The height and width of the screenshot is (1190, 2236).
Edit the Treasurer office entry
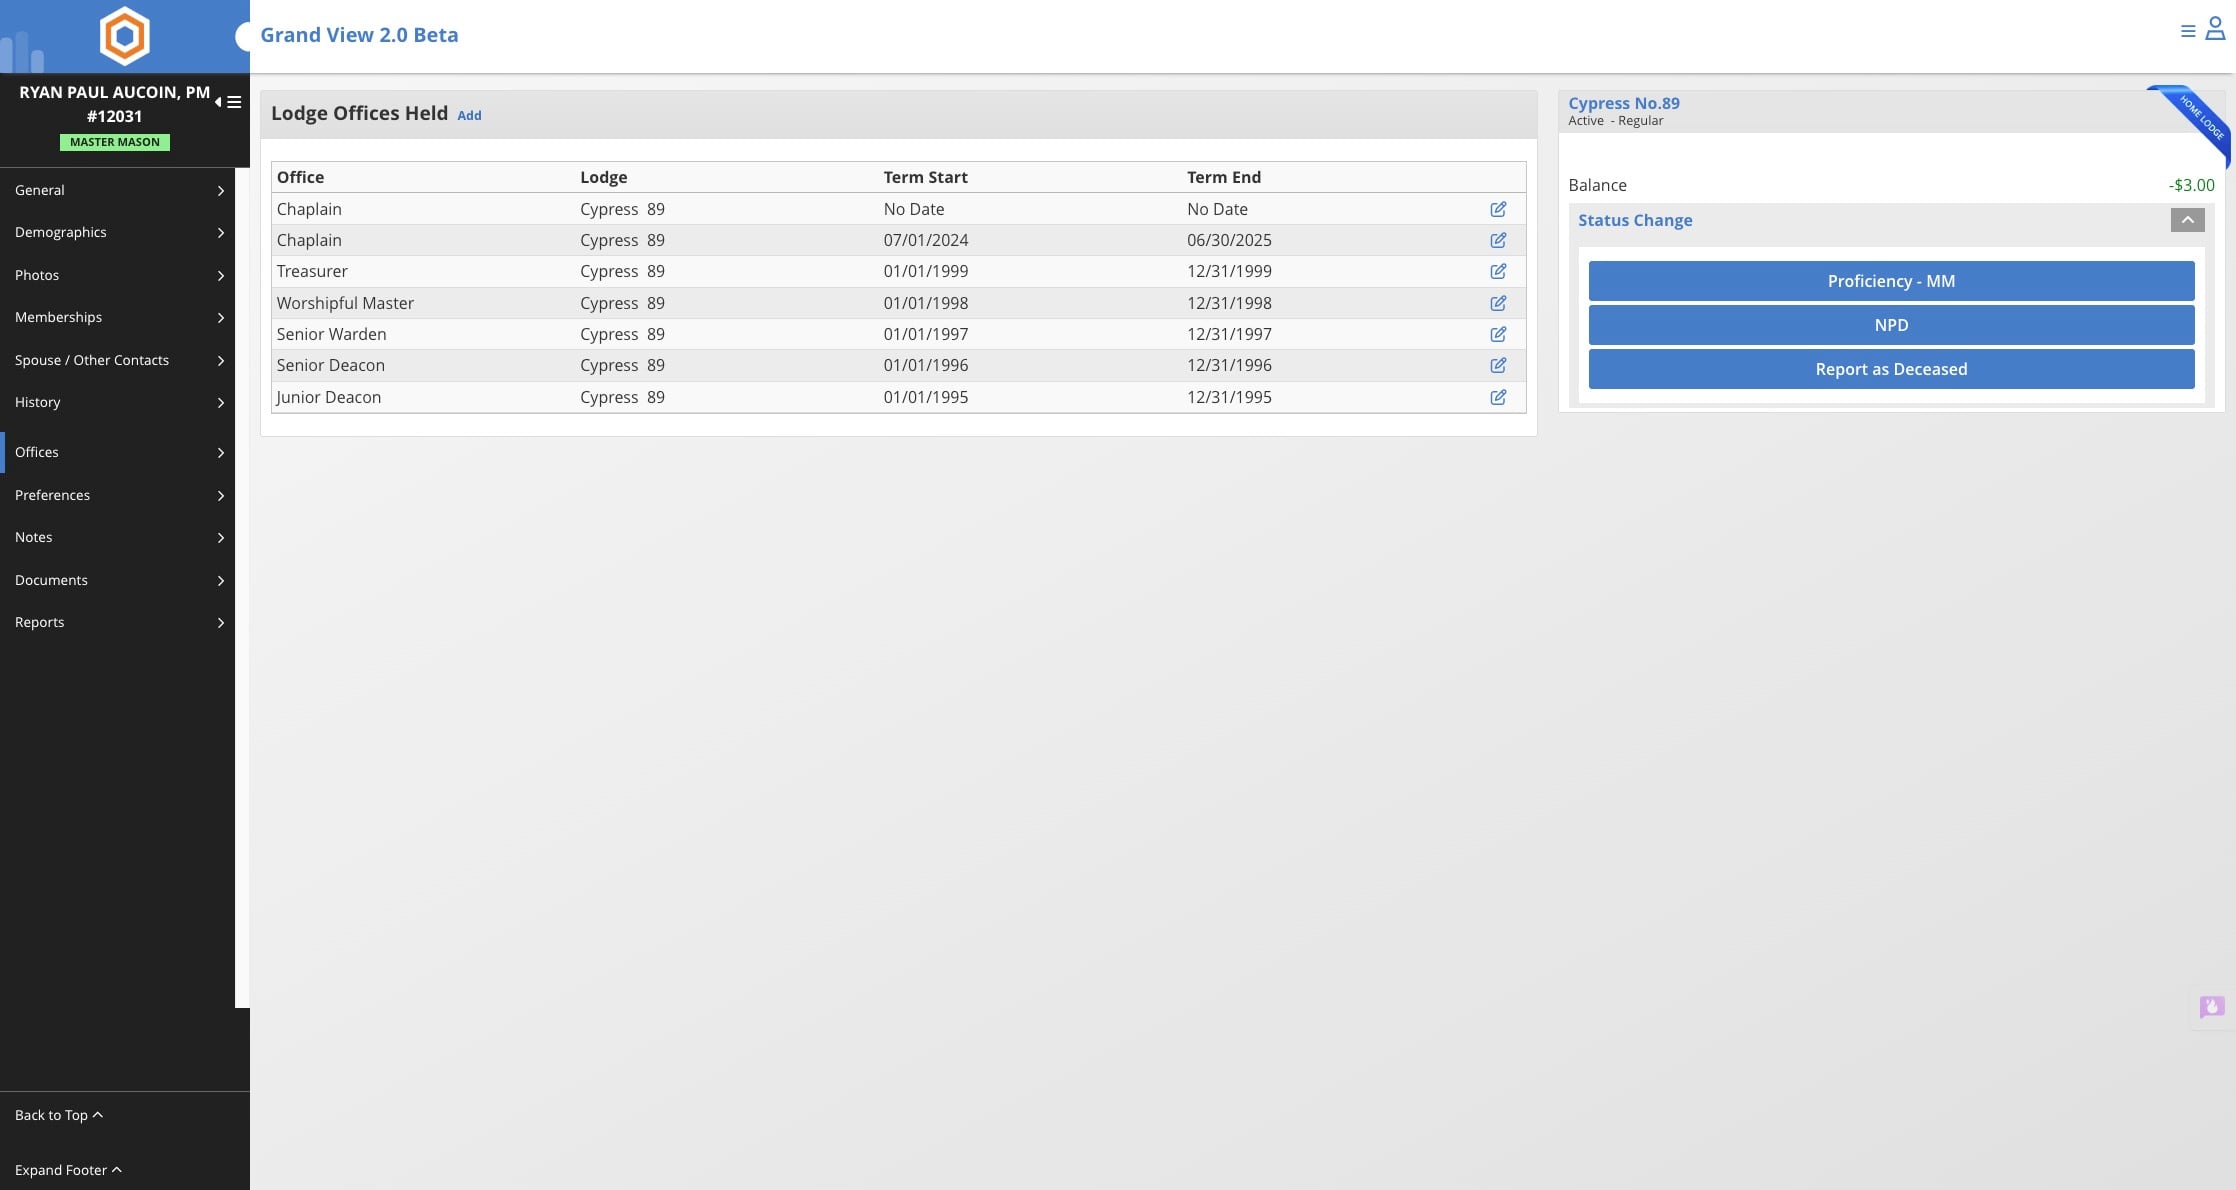tap(1497, 271)
